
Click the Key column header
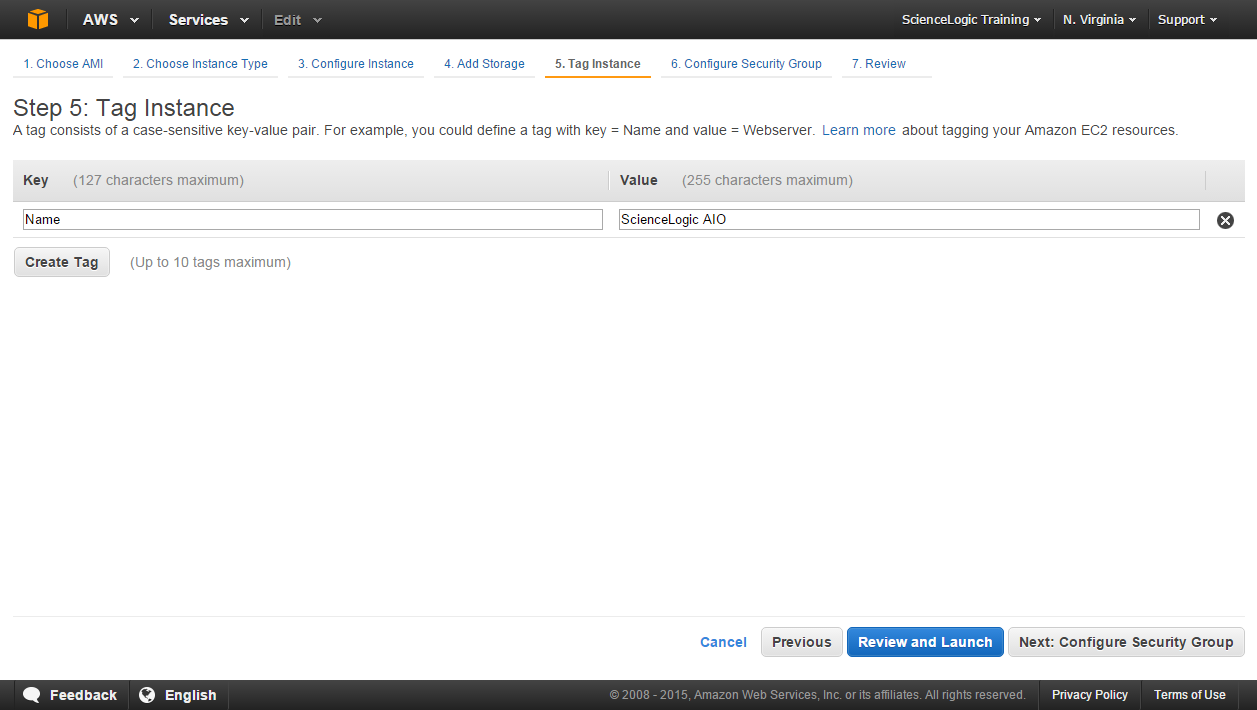pyautogui.click(x=36, y=180)
